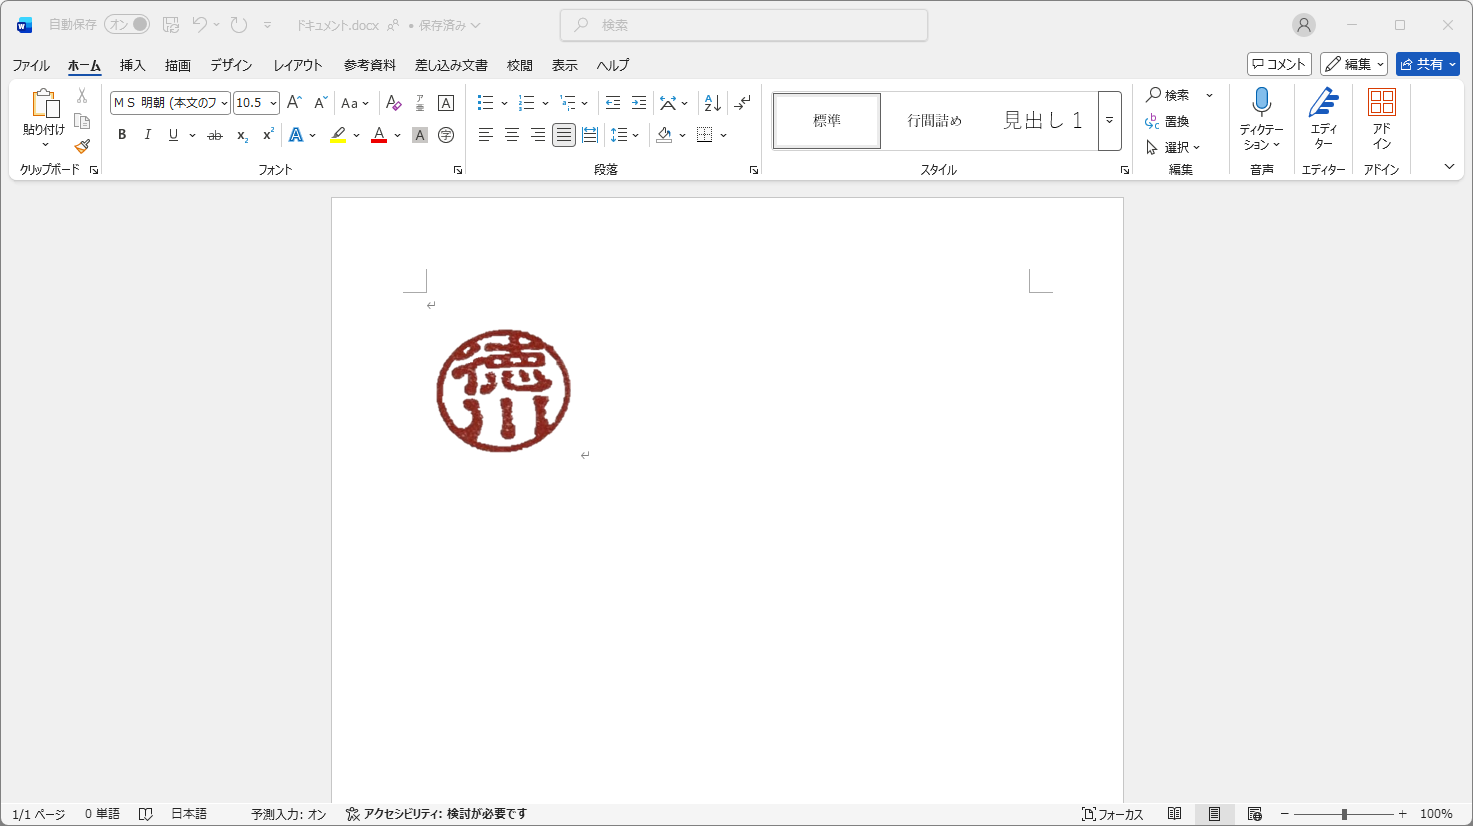Click the Sort A-Z icon
This screenshot has height=826, width=1473.
click(712, 103)
